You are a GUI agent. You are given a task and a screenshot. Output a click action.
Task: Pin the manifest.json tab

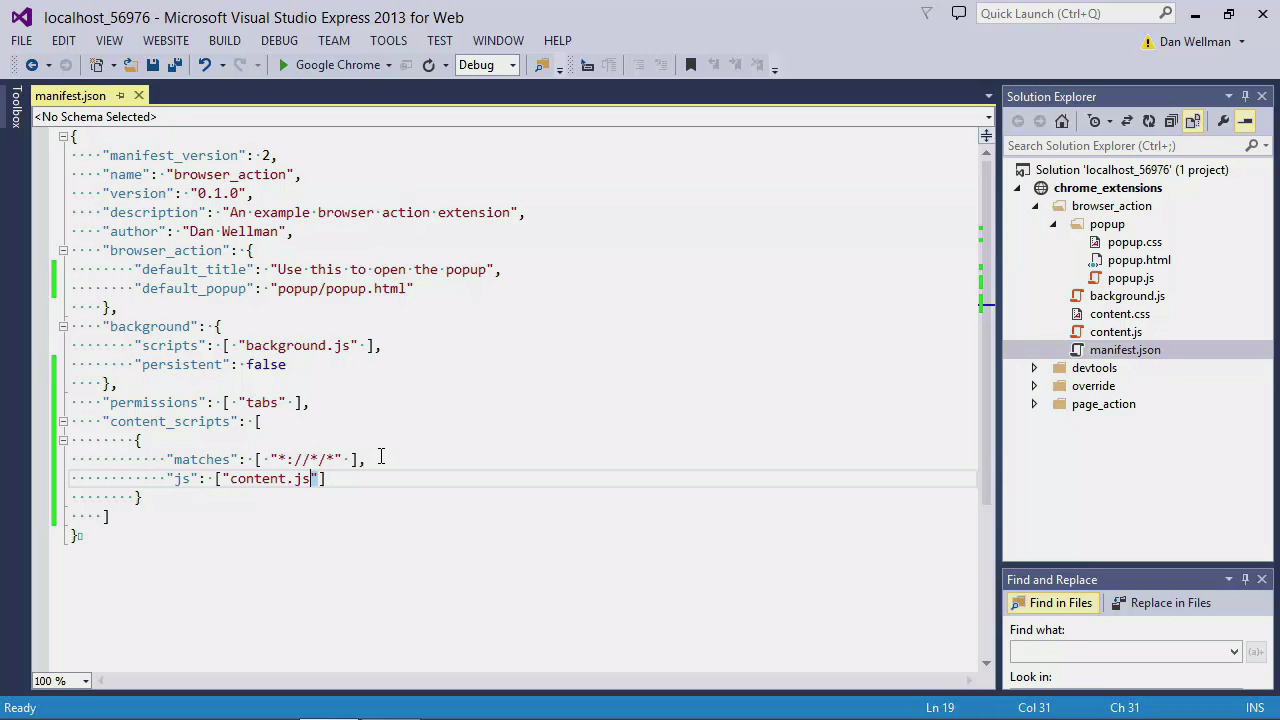120,95
